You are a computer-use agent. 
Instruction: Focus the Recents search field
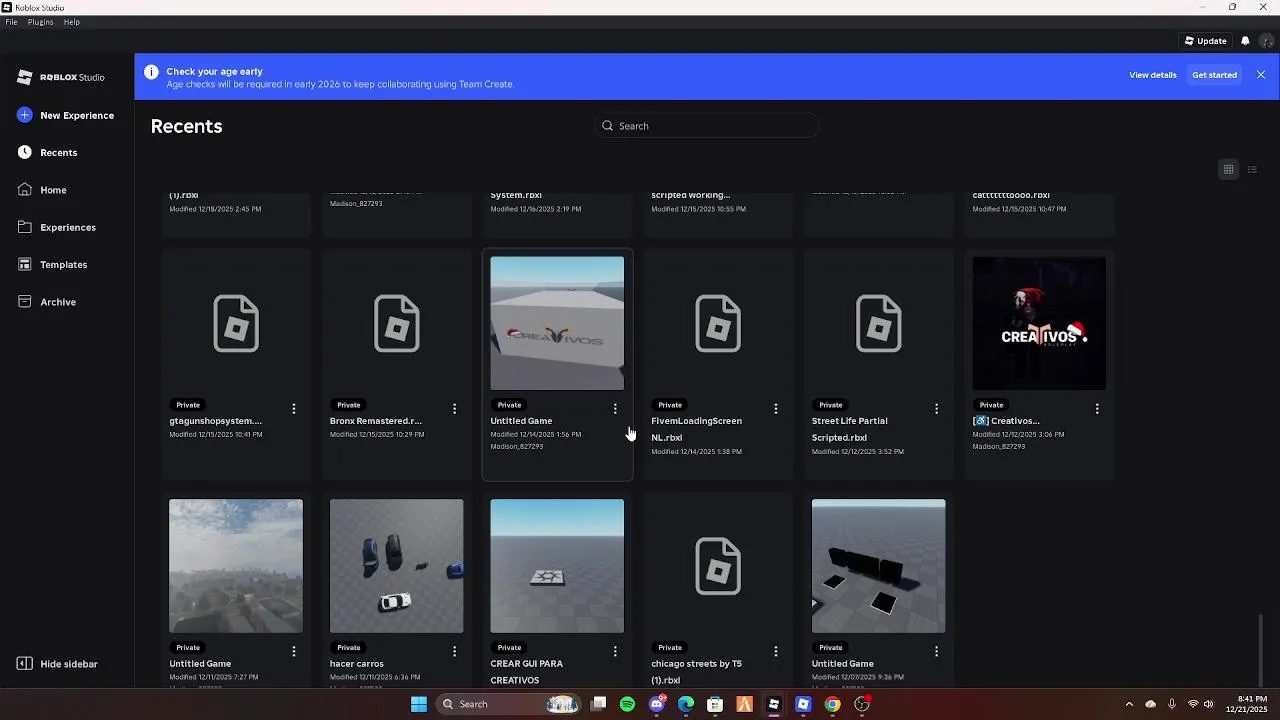pyautogui.click(x=707, y=126)
